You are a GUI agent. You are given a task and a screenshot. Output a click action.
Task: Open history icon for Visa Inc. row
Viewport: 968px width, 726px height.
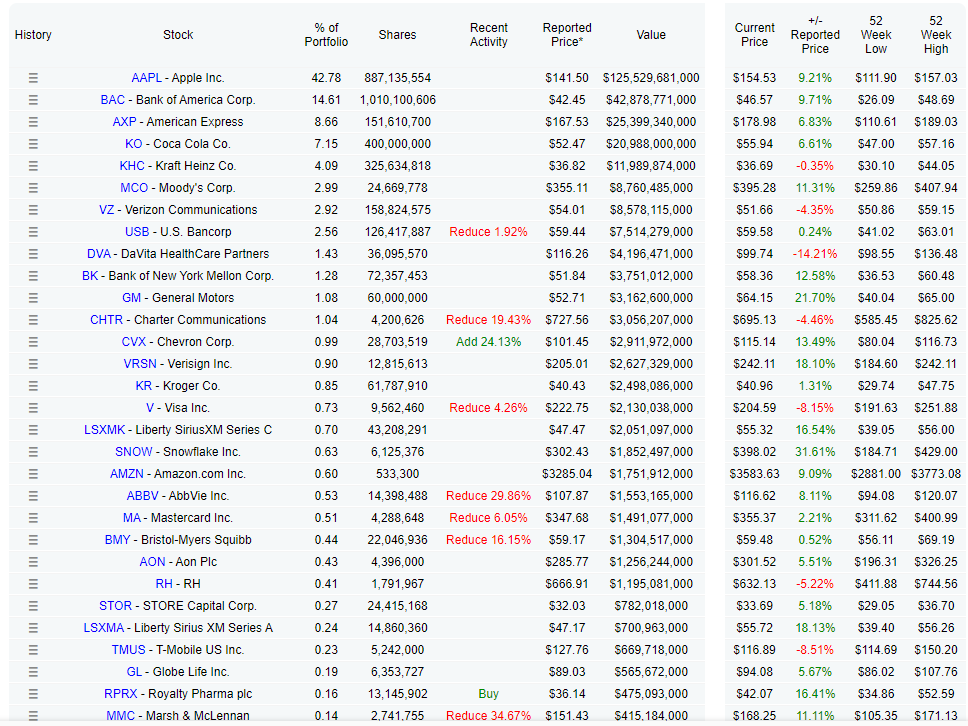point(33,408)
